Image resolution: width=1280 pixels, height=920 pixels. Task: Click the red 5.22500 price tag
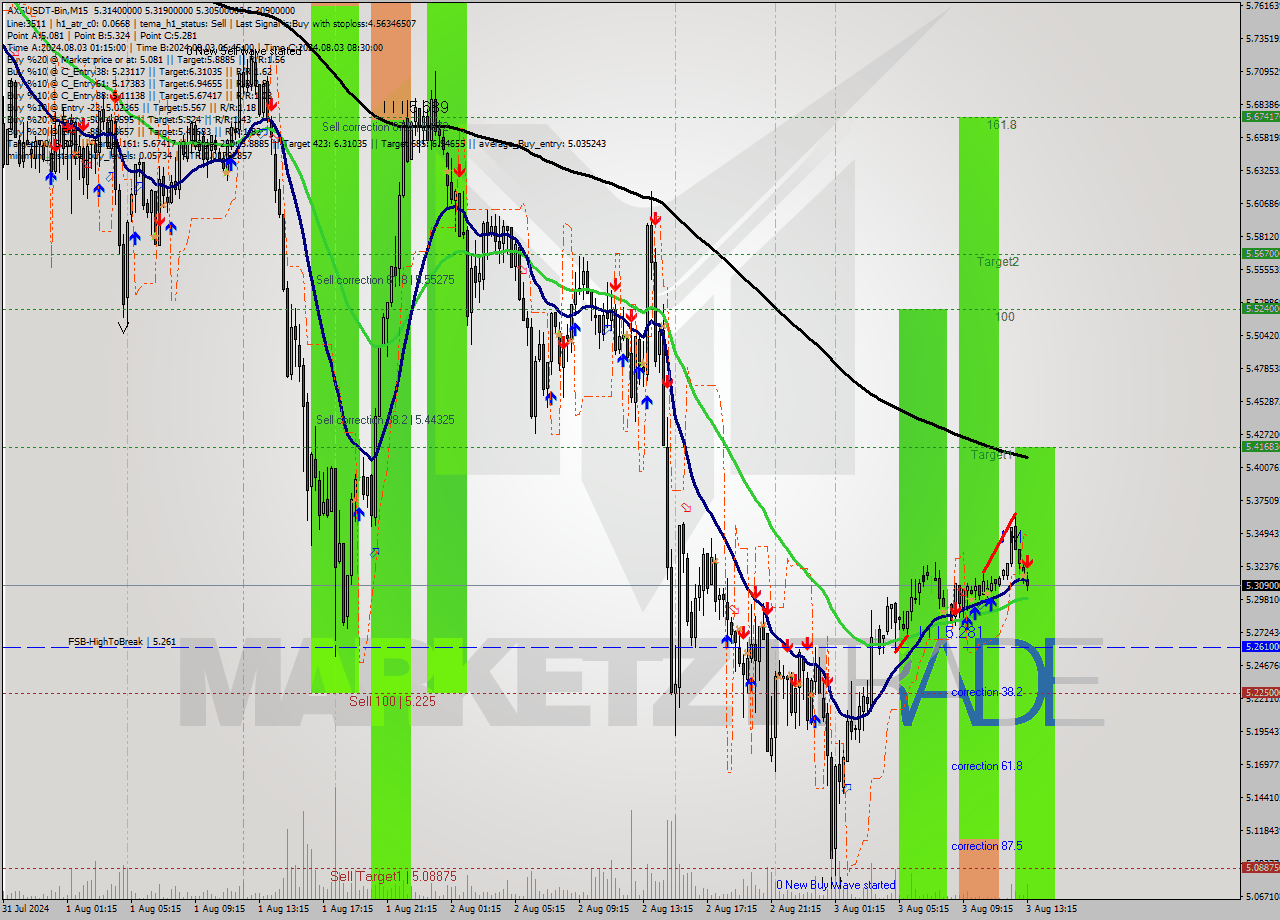[1260, 692]
